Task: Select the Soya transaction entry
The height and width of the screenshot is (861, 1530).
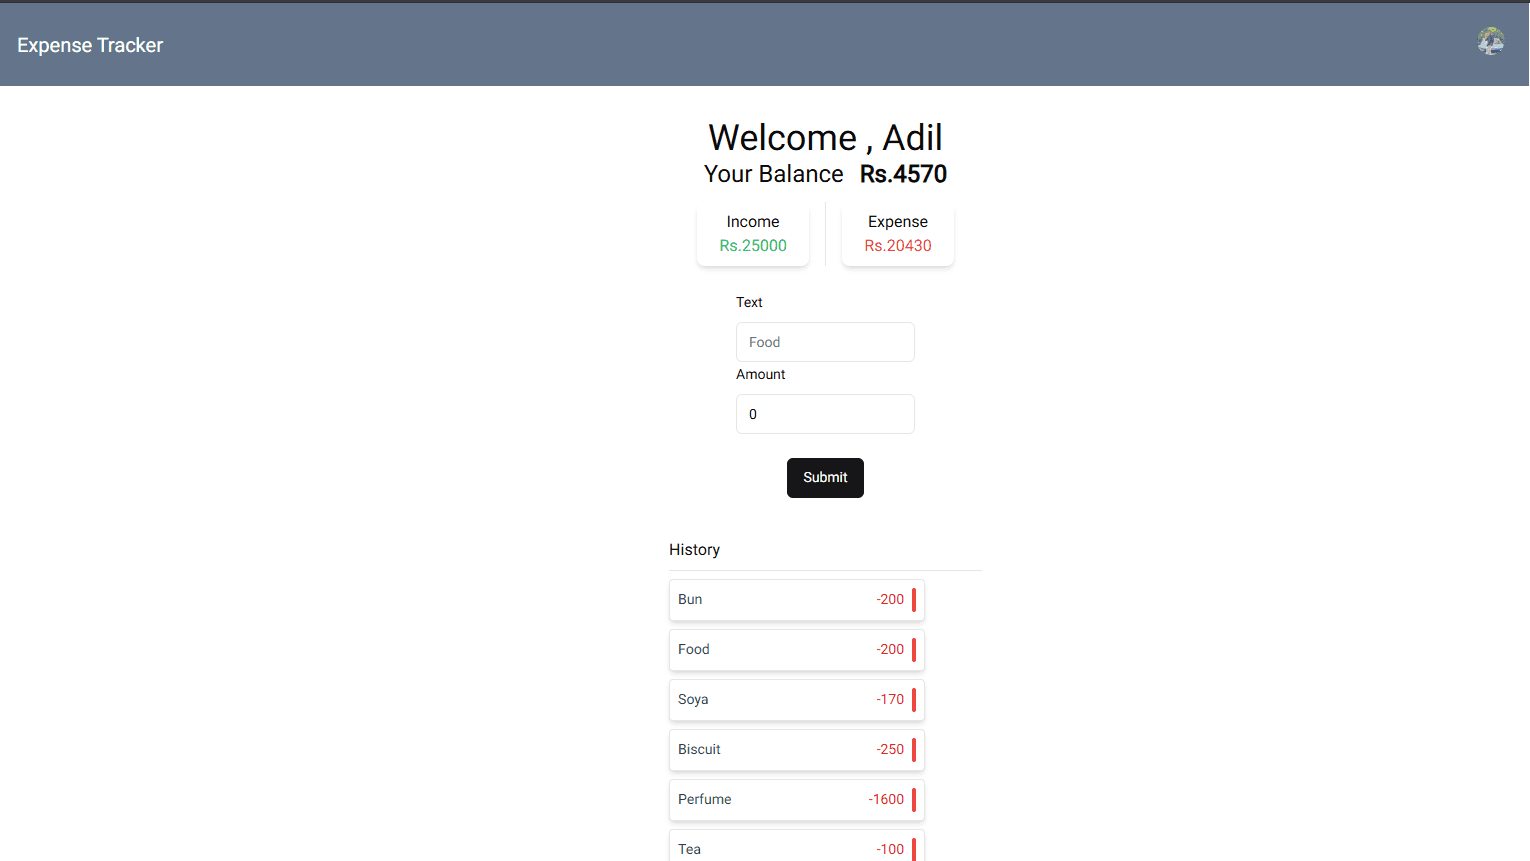Action: (796, 699)
